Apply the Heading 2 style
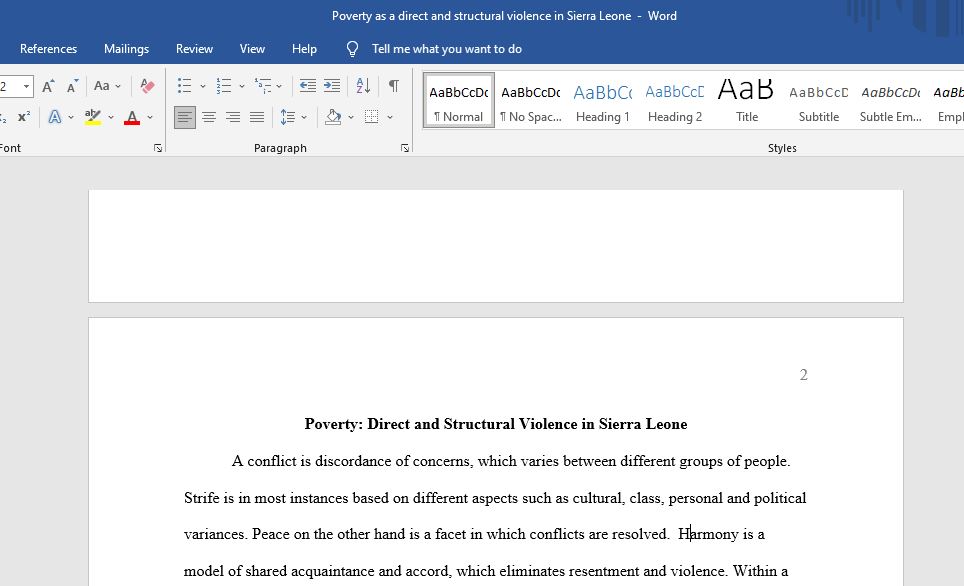964x586 pixels. 674,100
